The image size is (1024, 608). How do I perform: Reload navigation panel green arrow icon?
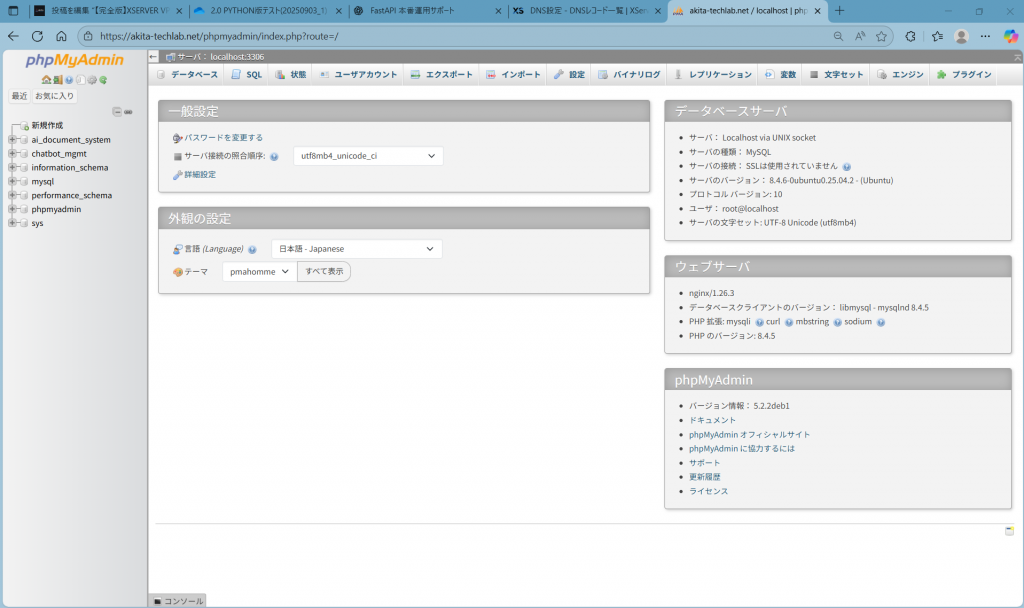point(103,80)
